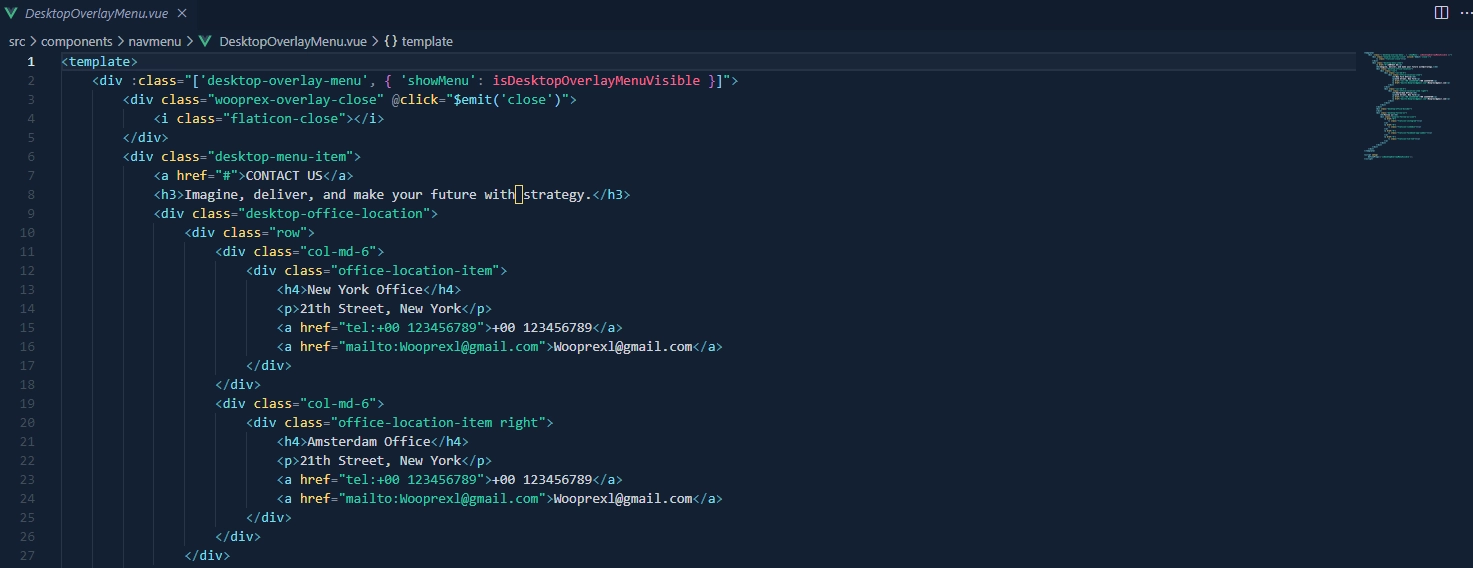Click the curly braces symbol icon in breadcrumb
1473x568 pixels.
[x=390, y=41]
